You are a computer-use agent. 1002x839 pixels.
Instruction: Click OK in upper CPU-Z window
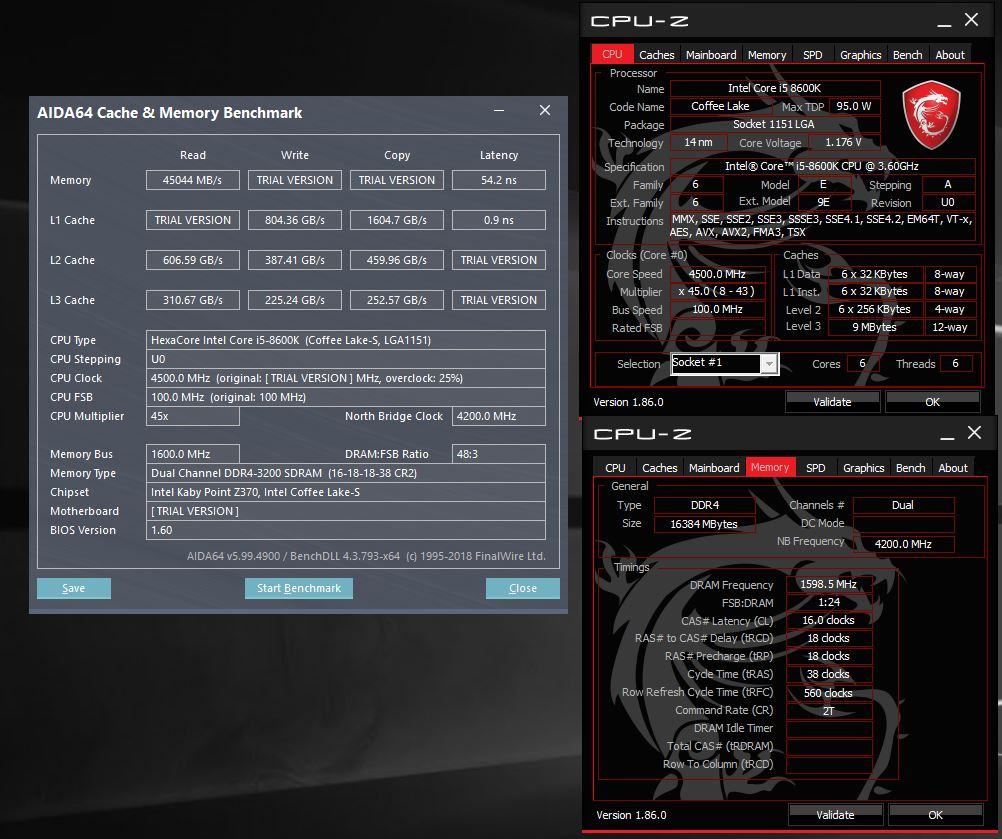click(932, 402)
